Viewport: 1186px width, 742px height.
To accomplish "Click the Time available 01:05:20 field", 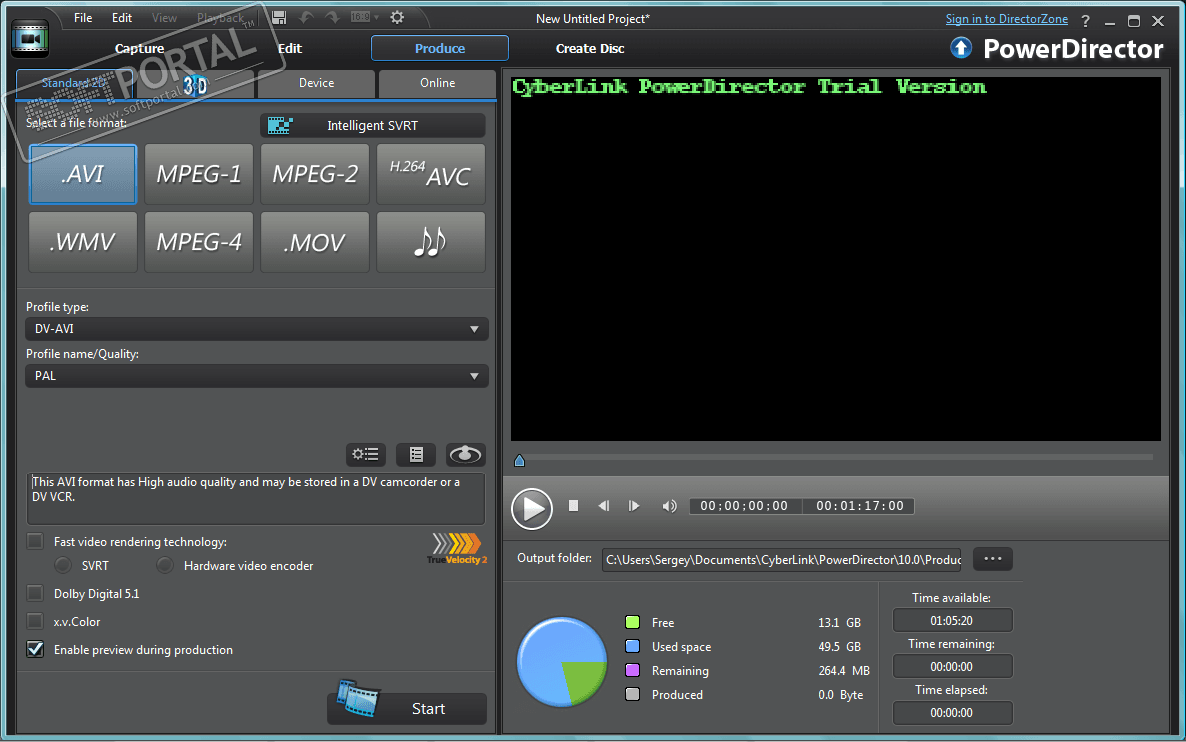I will 952,620.
